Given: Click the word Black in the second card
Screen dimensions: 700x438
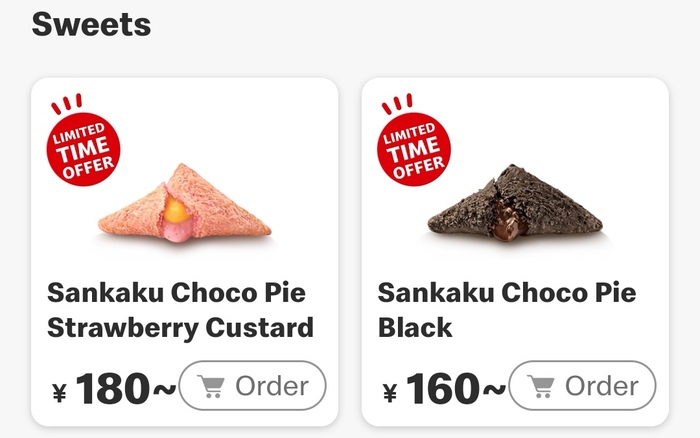Looking at the screenshot, I should (415, 327).
